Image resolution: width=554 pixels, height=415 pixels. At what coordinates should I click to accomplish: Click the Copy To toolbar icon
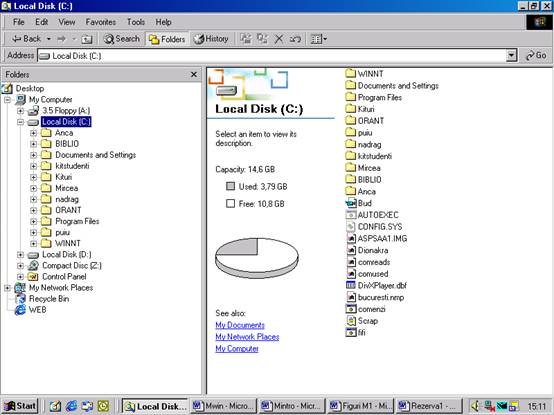tap(262, 39)
